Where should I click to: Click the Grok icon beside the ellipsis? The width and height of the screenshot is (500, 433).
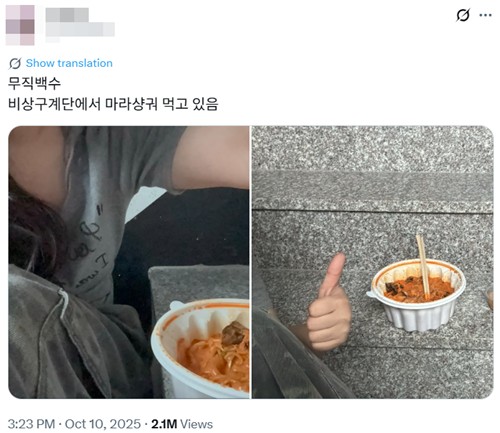tap(463, 15)
